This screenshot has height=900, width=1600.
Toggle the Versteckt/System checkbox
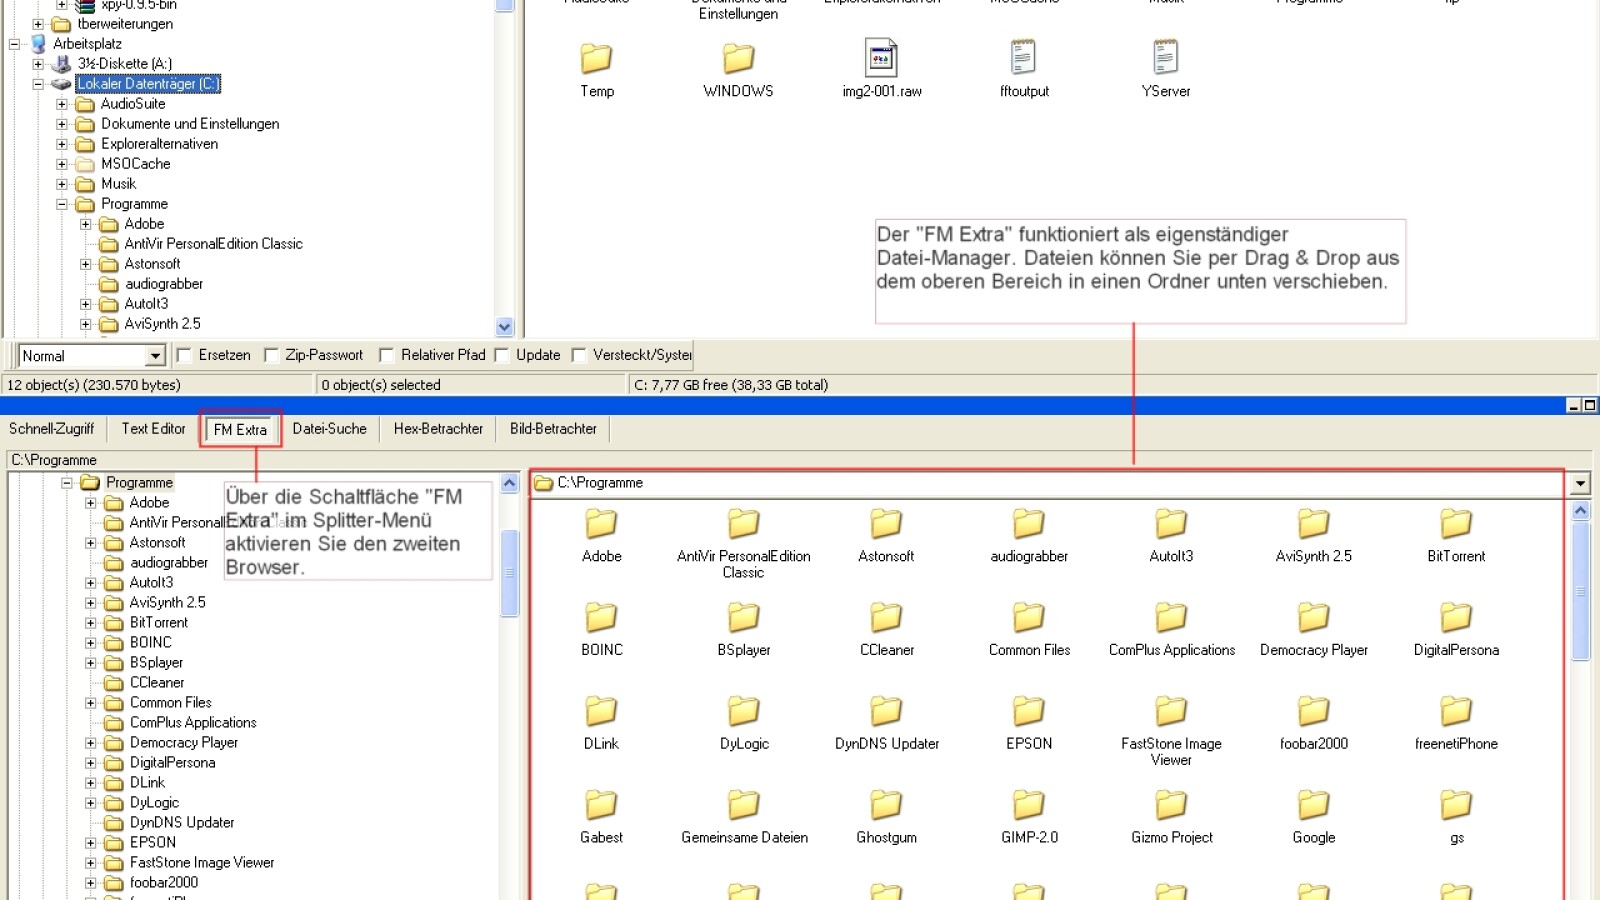[x=579, y=355]
